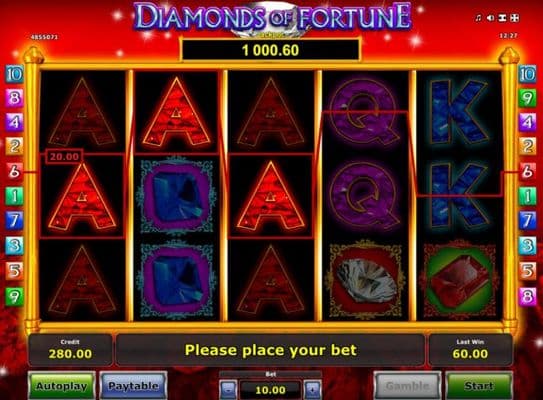Image resolution: width=543 pixels, height=400 pixels.
Task: Mute the speaker volume icon
Action: pos(490,18)
